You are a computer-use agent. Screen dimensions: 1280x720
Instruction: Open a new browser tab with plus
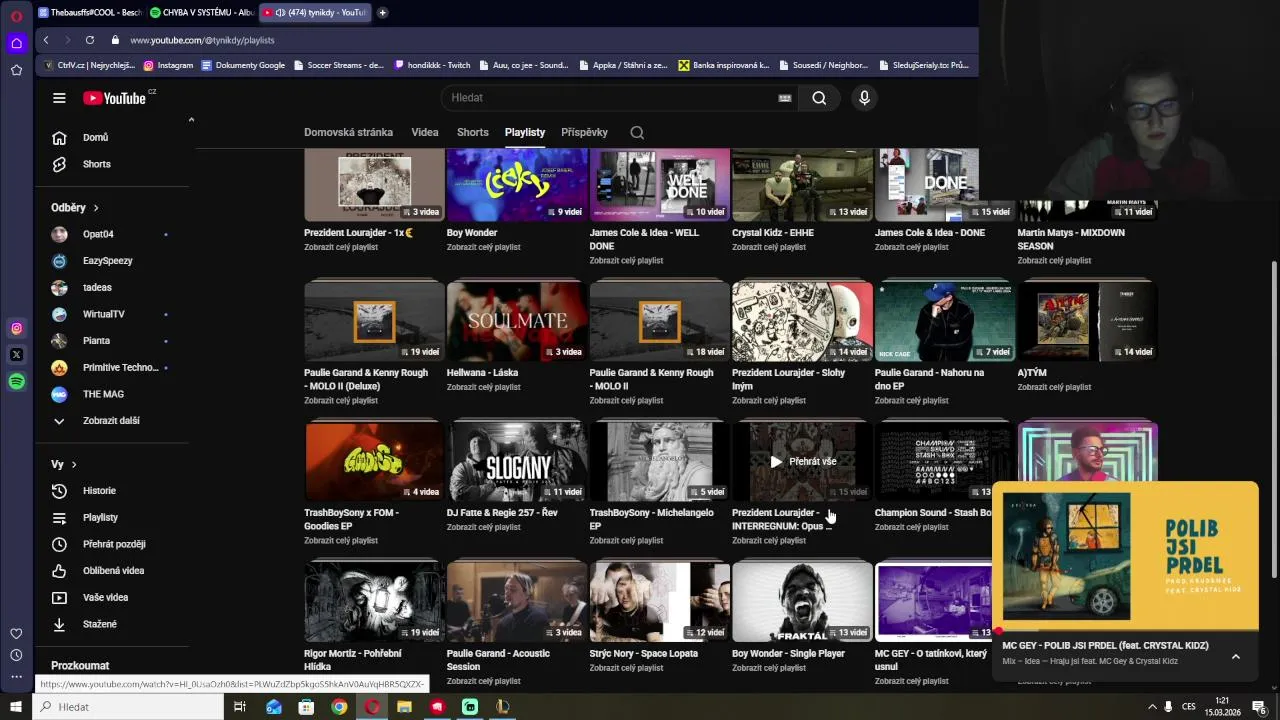[382, 13]
